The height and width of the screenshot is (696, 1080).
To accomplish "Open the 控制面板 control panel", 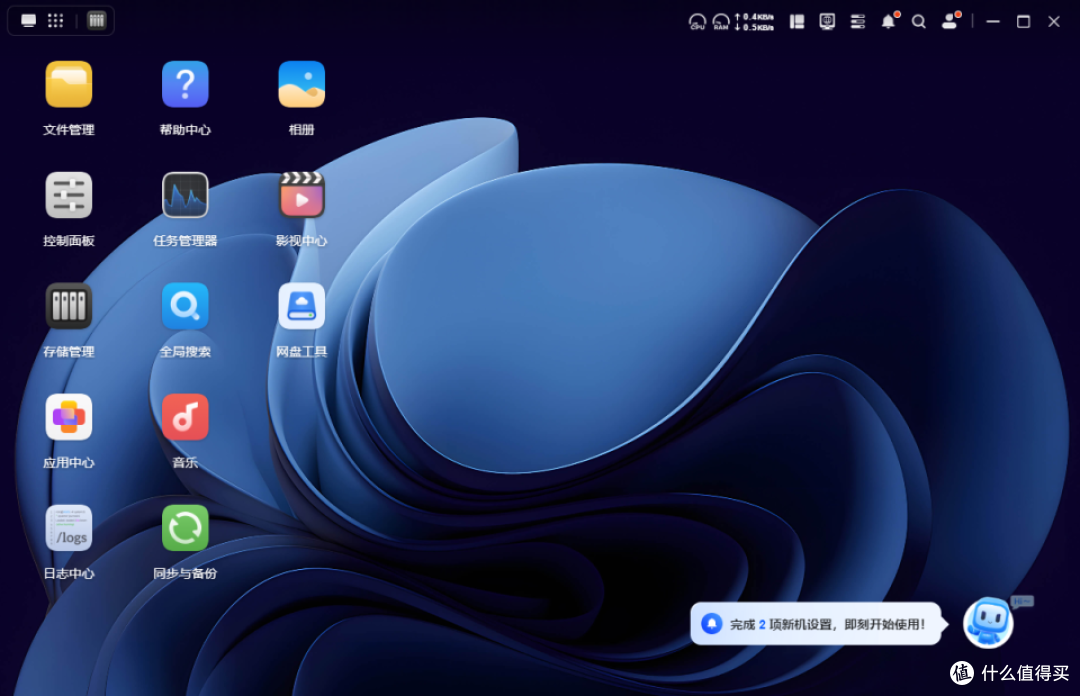I will [68, 196].
